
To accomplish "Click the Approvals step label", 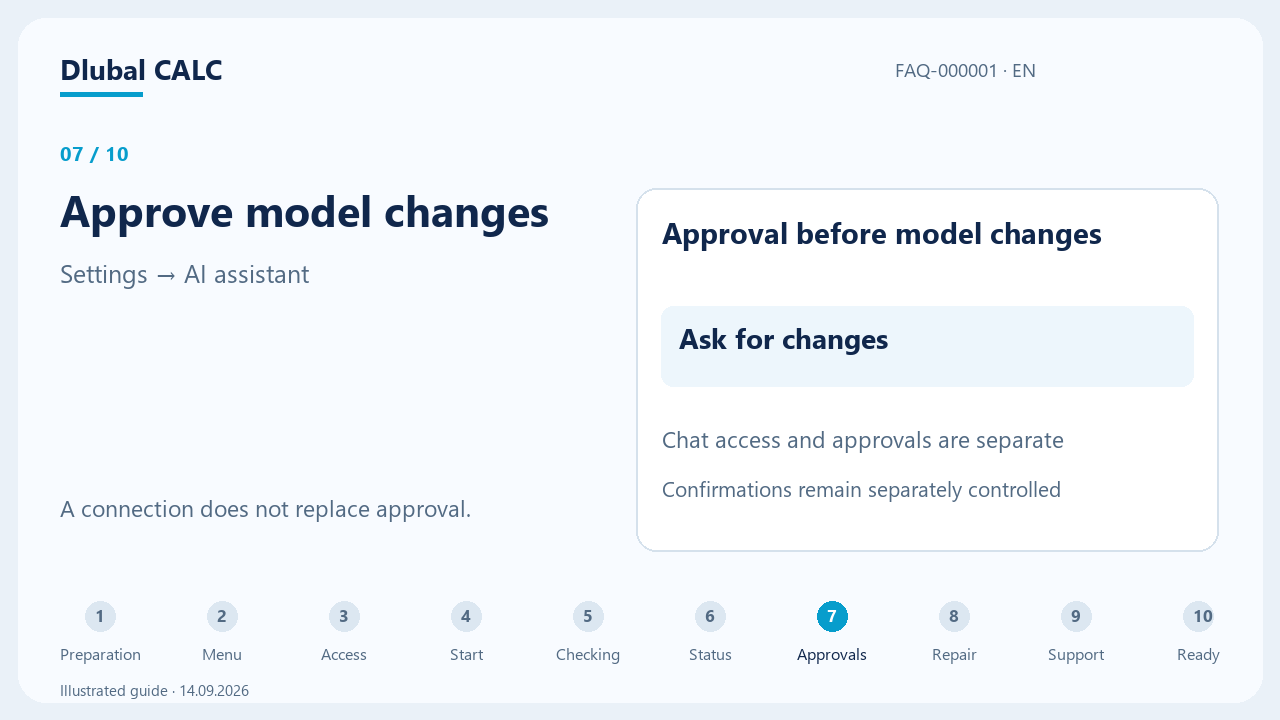I will pyautogui.click(x=832, y=655).
